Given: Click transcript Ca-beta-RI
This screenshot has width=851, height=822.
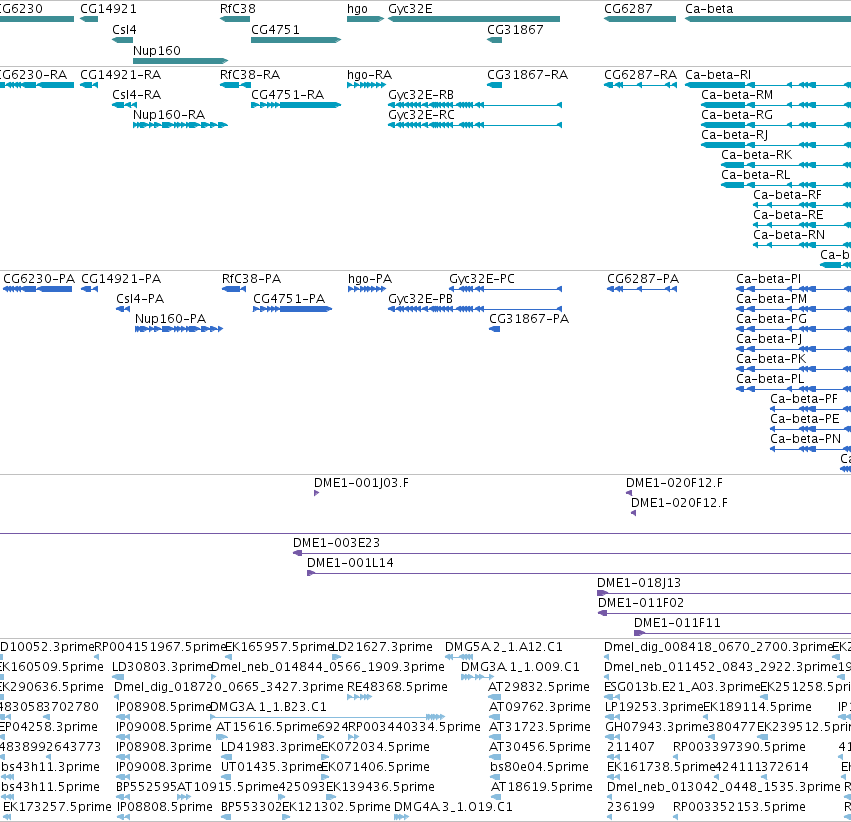Looking at the screenshot, I should coord(768,85).
